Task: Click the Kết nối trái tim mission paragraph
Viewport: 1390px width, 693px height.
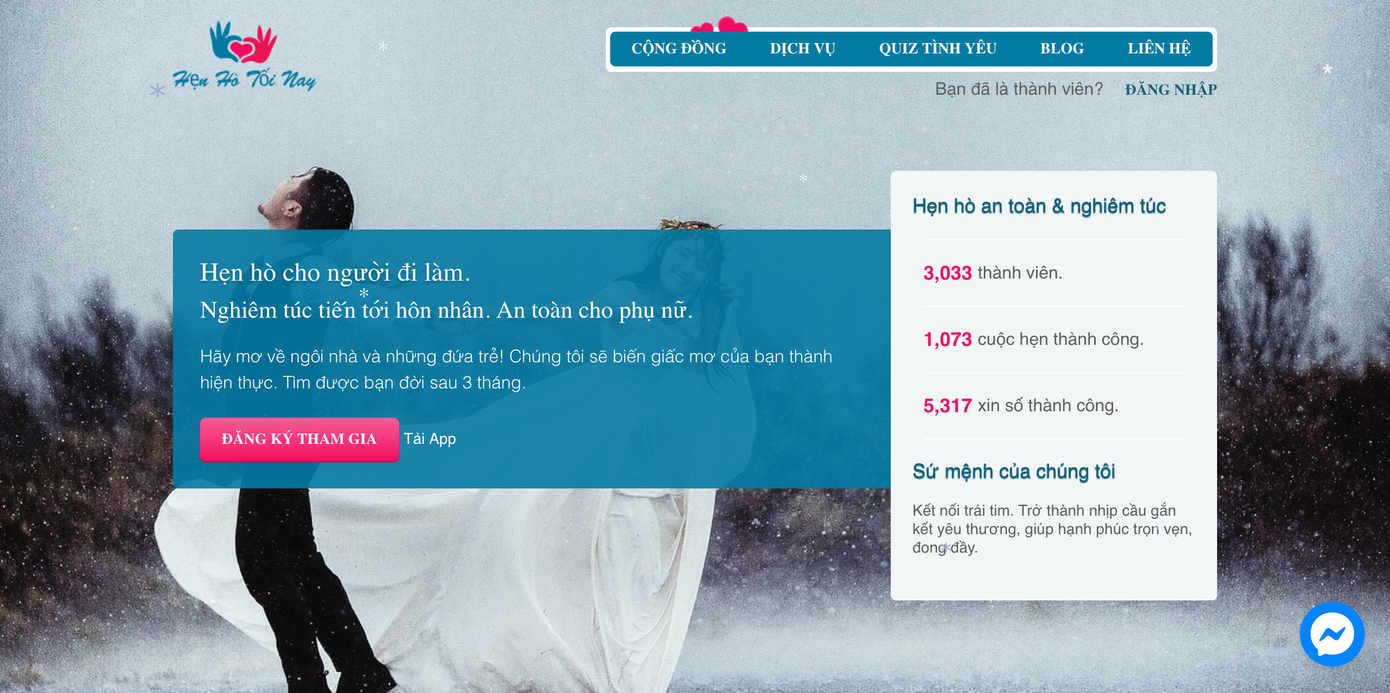Action: (x=1052, y=529)
